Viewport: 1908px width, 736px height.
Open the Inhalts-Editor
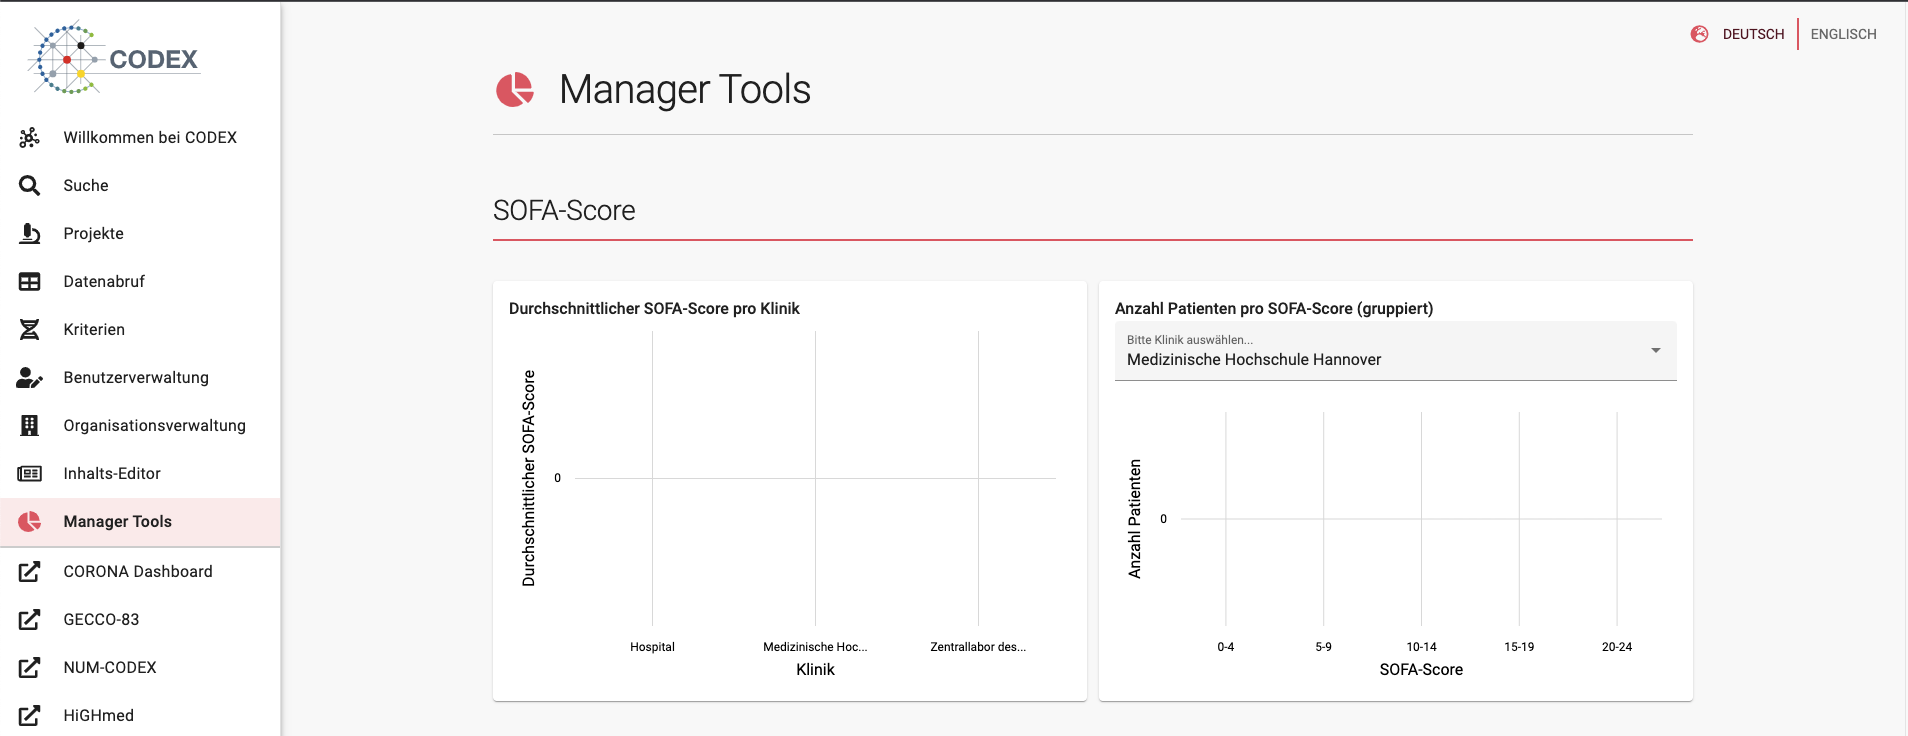pyautogui.click(x=140, y=474)
